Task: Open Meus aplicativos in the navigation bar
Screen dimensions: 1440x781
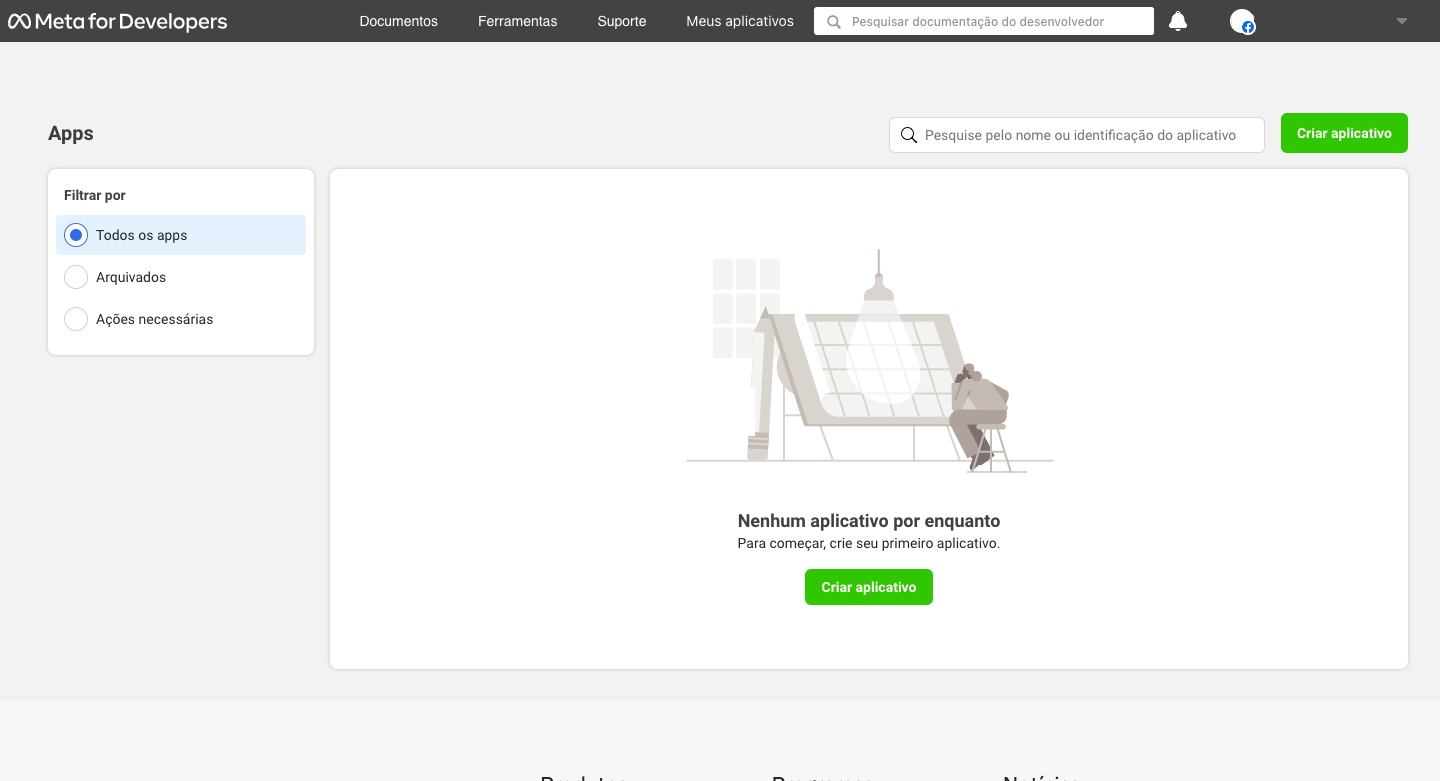Action: 740,21
